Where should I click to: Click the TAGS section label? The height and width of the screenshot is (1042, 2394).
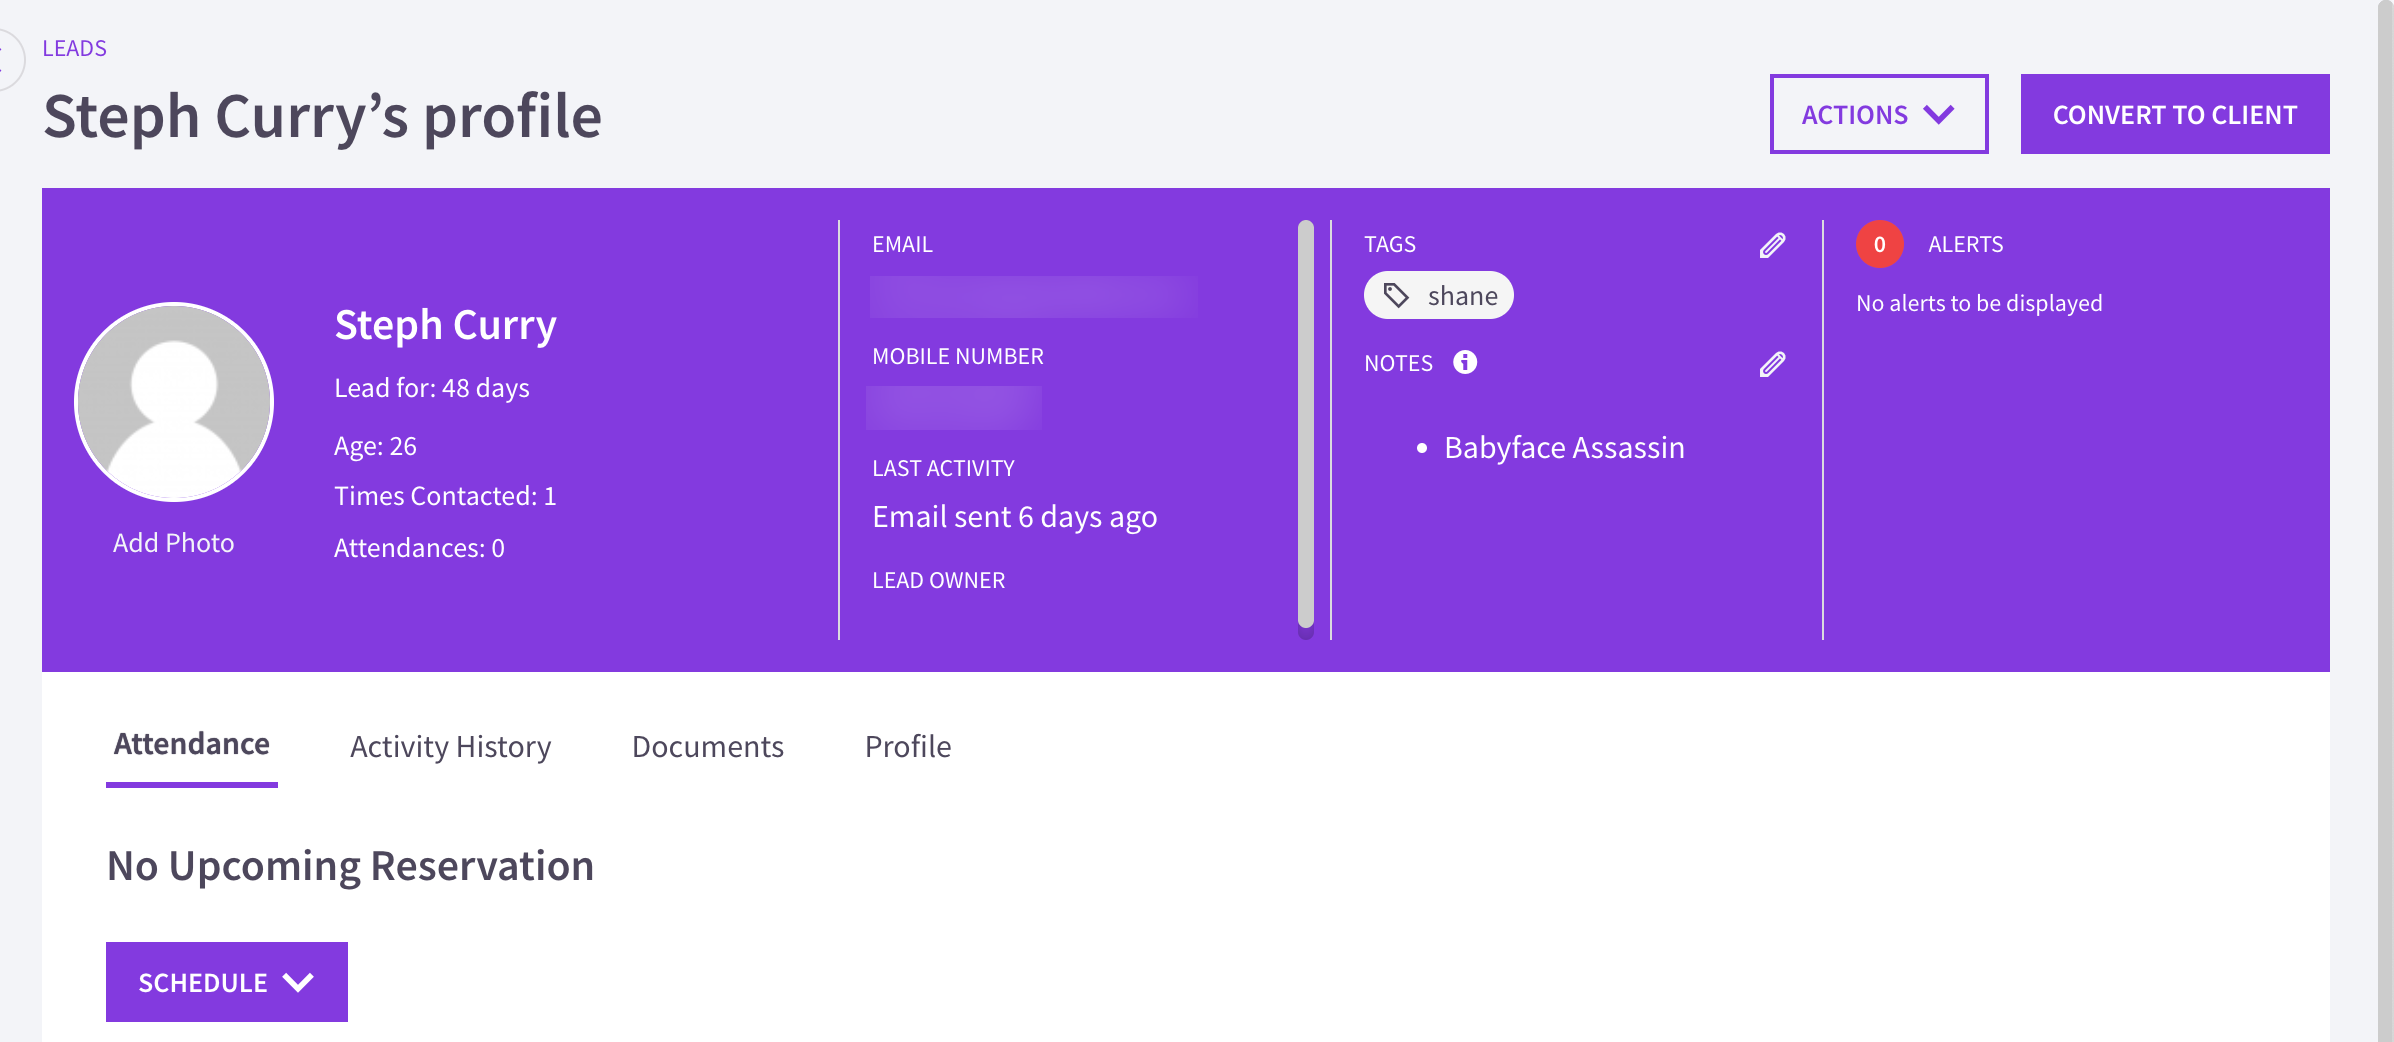click(1390, 244)
